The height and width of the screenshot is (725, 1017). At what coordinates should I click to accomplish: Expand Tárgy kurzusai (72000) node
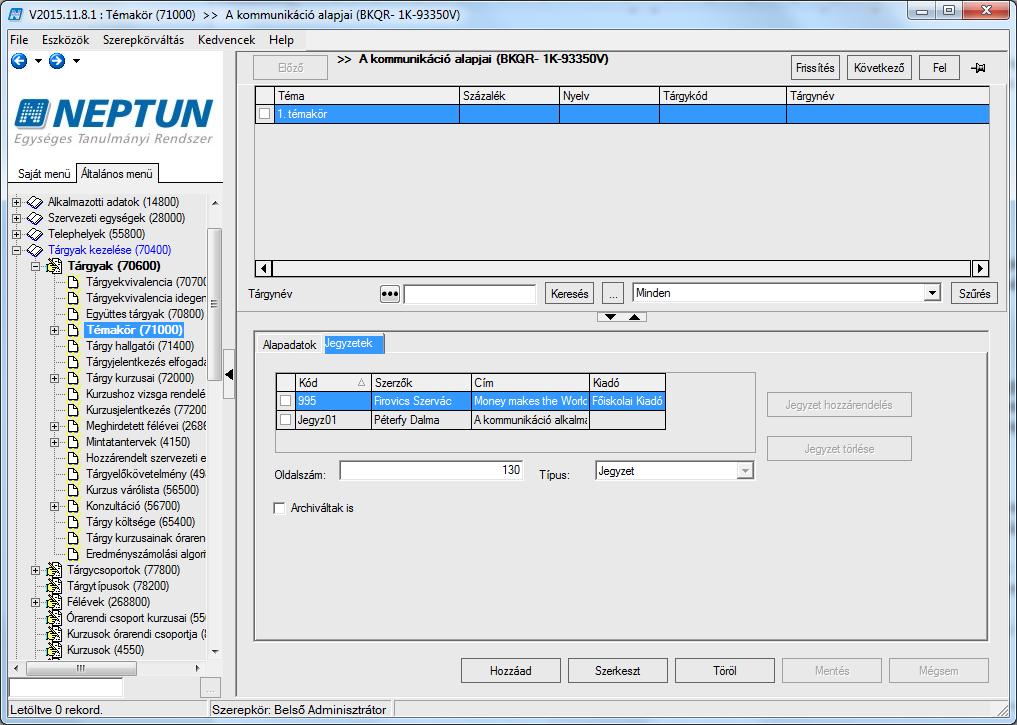tap(54, 379)
